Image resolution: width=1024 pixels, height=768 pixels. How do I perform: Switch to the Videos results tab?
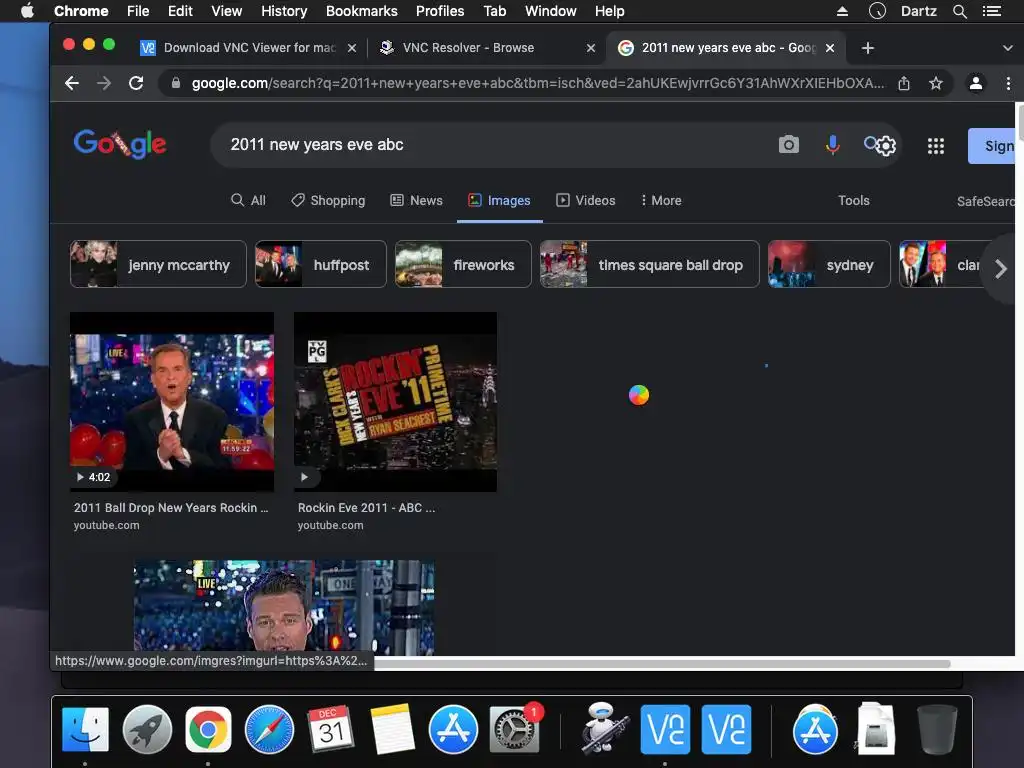[x=586, y=200]
